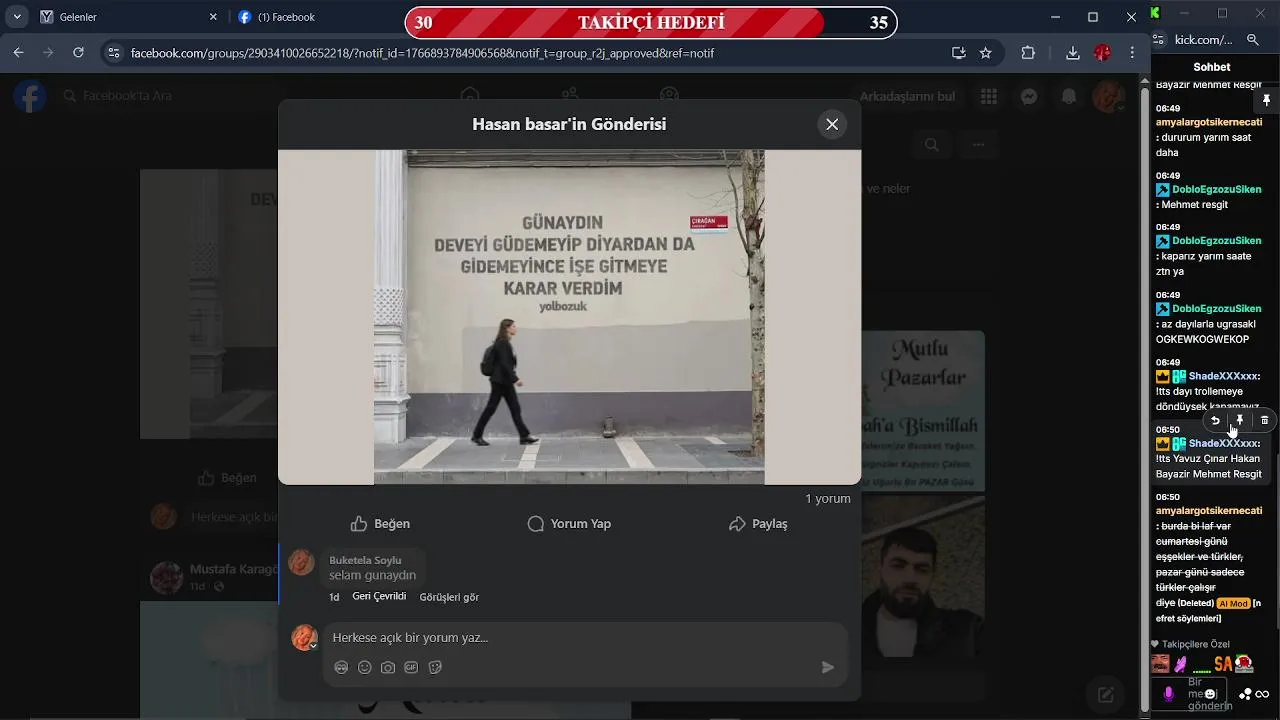This screenshot has width=1280, height=720.
Task: Open emoji picker in comment box
Action: [x=365, y=667]
